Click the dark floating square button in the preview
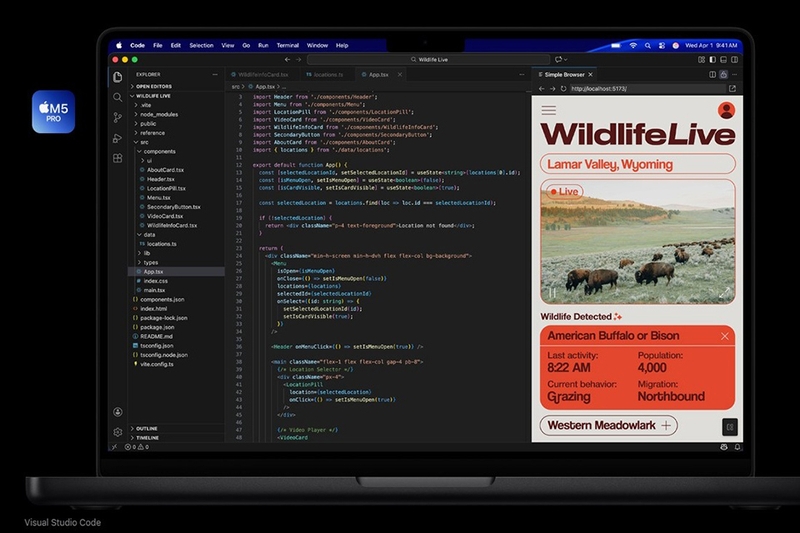Viewport: 800px width, 533px height. [730, 427]
